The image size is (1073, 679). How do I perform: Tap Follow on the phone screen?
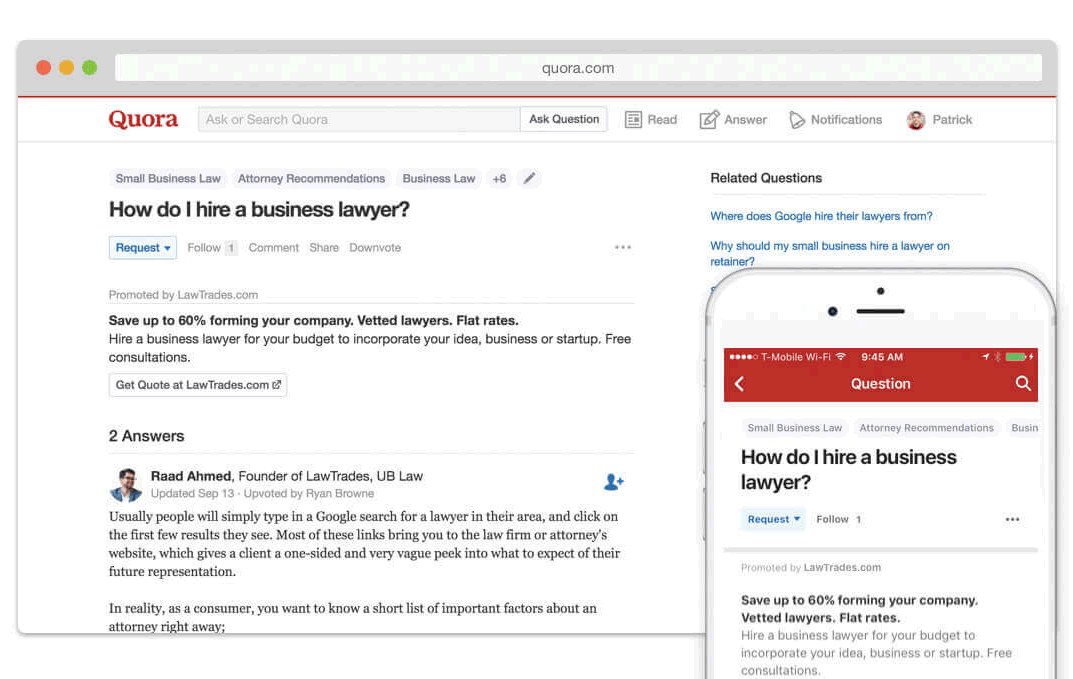pos(832,520)
